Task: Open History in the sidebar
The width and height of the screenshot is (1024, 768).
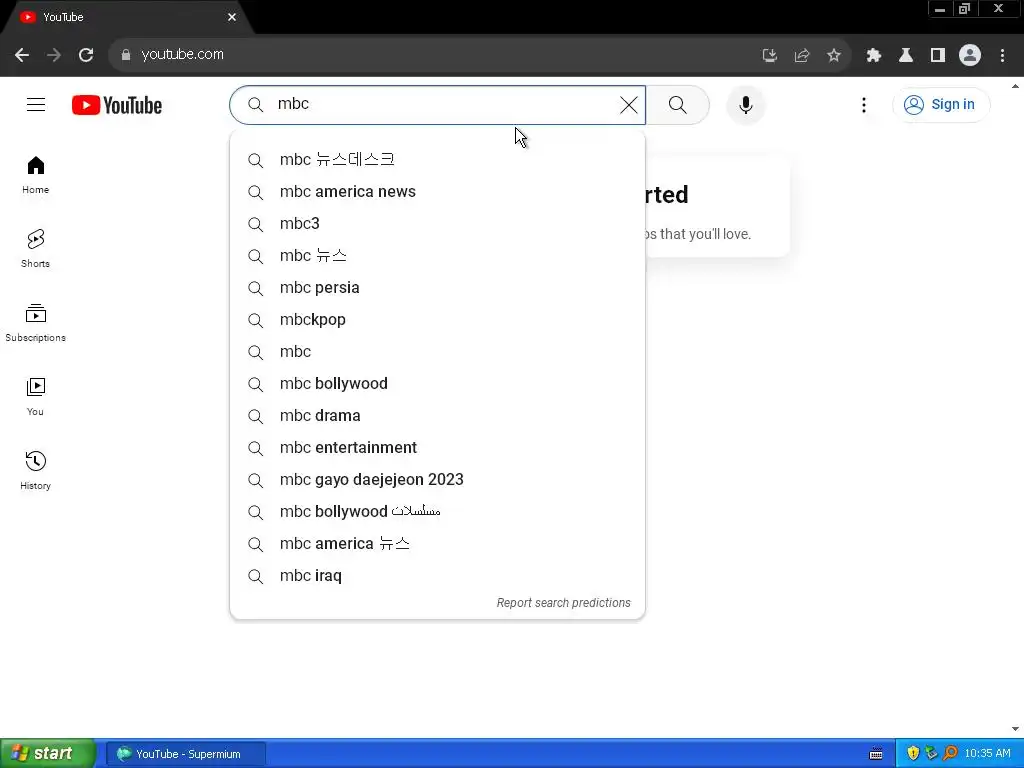Action: pos(35,471)
